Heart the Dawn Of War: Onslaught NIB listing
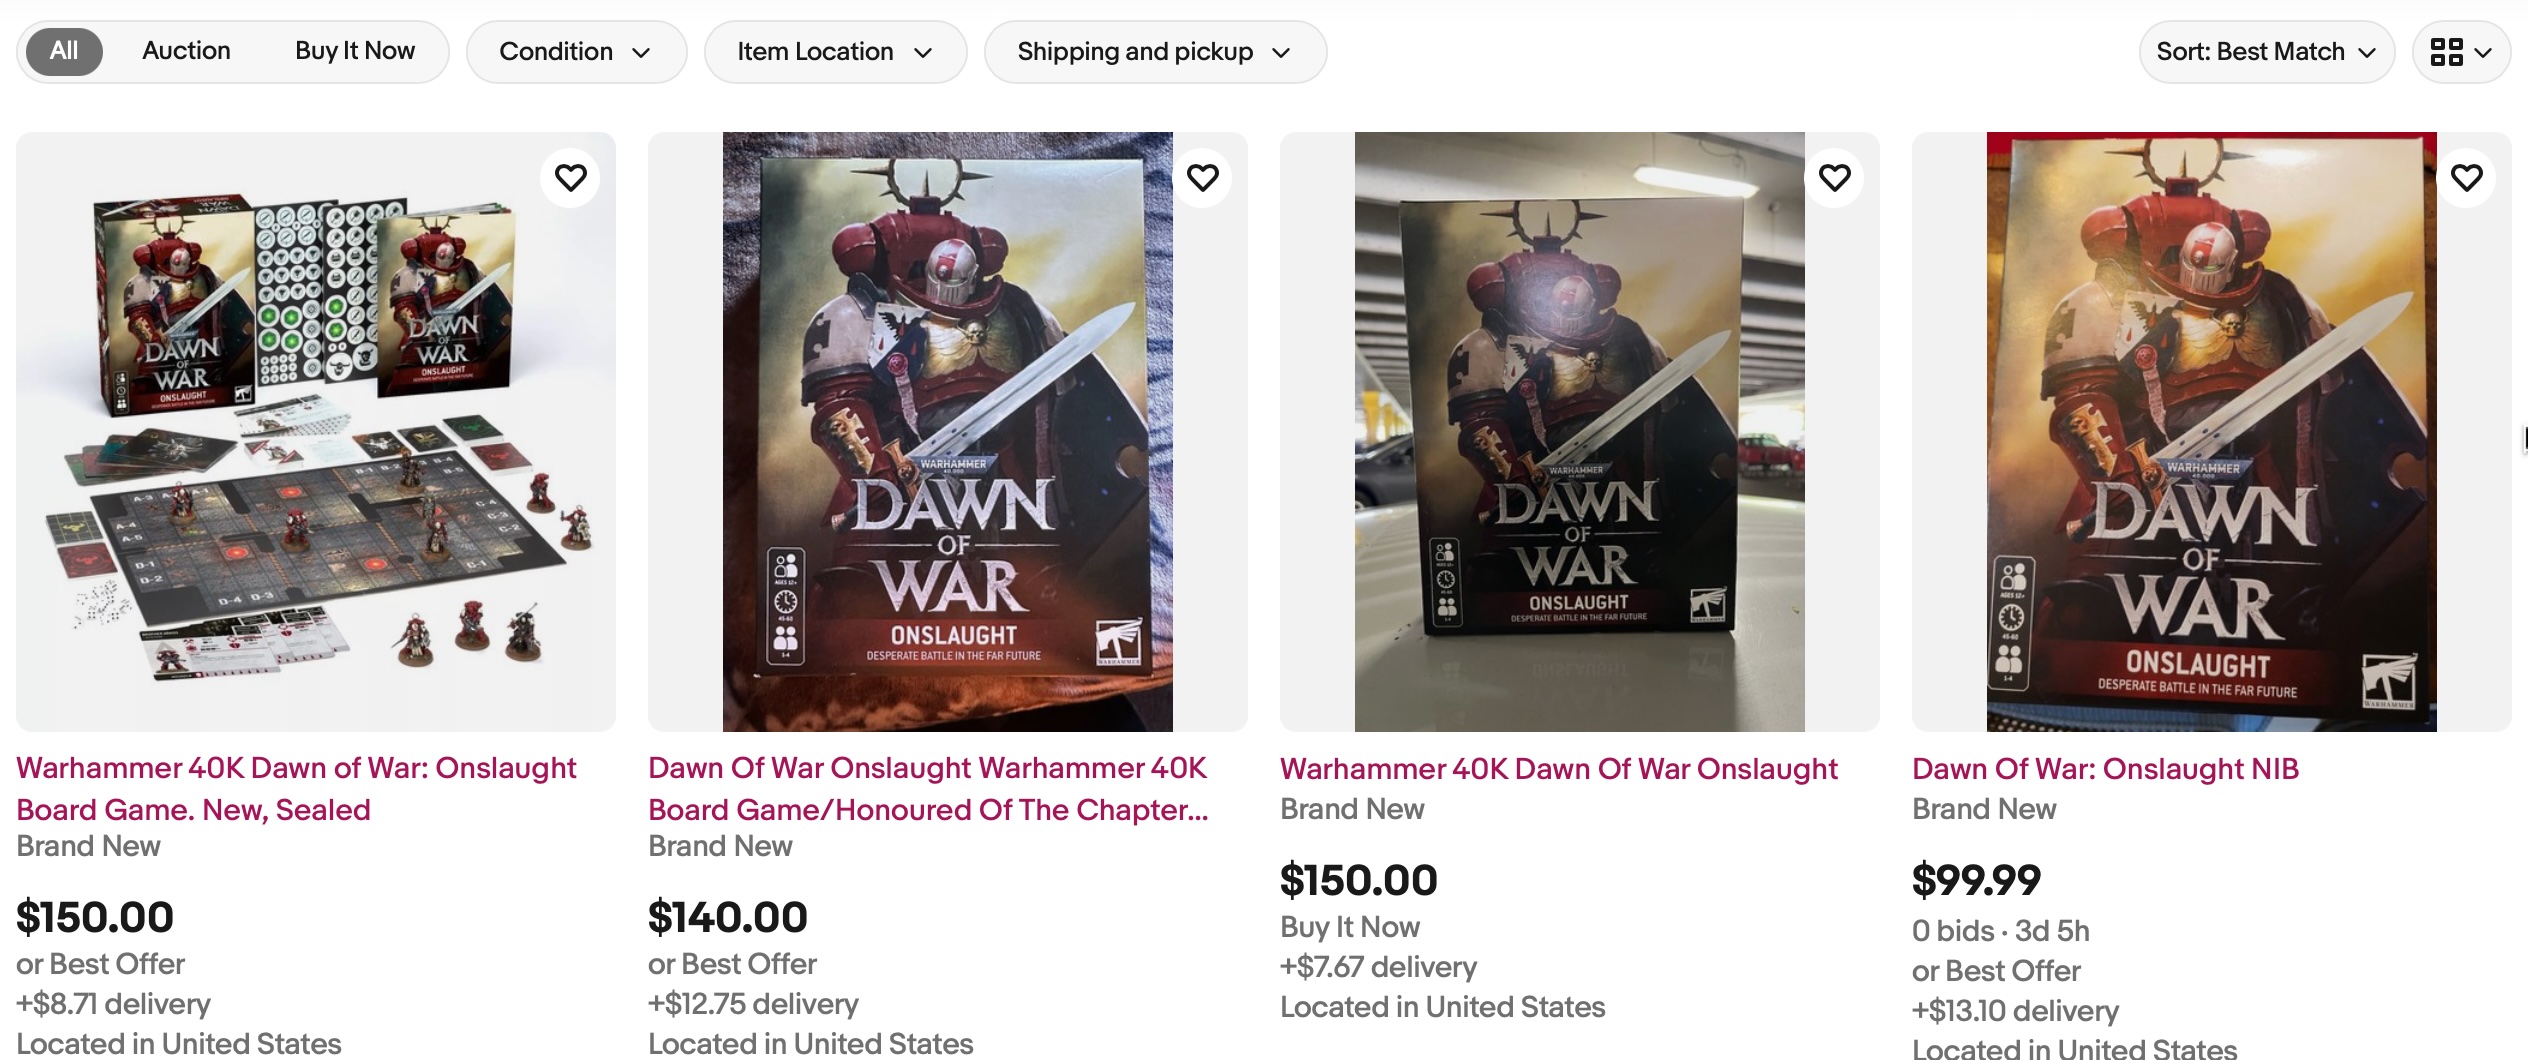The width and height of the screenshot is (2528, 1060). pyautogui.click(x=2466, y=178)
